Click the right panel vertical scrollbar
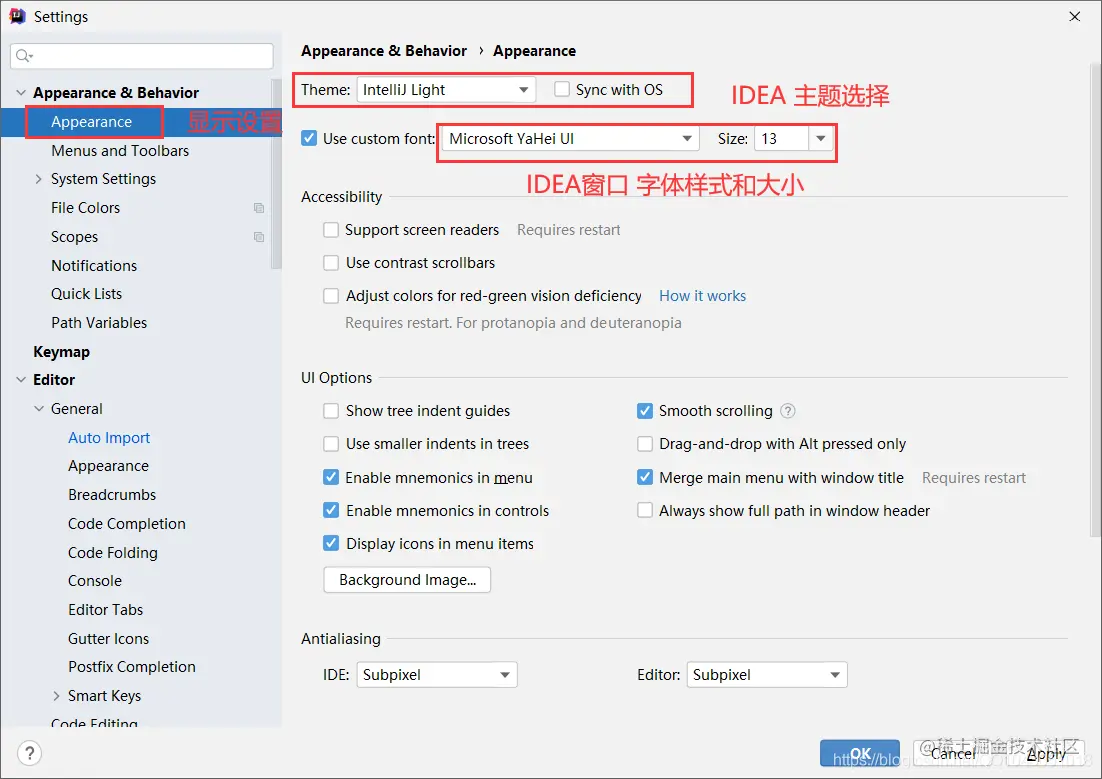Viewport: 1102px width, 779px height. (x=1095, y=300)
